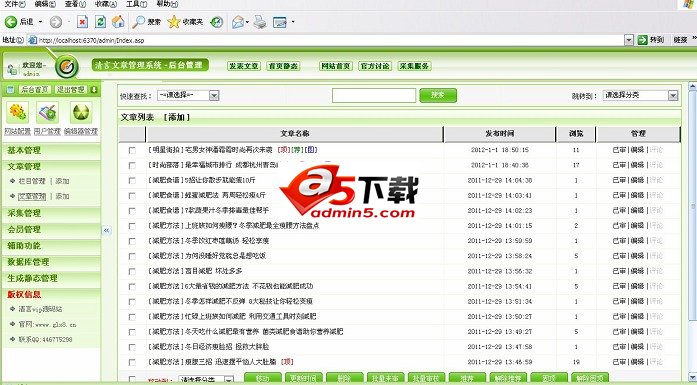Image resolution: width=697 pixels, height=385 pixels.
Task: Click the green 搜索 search button
Action: click(438, 95)
